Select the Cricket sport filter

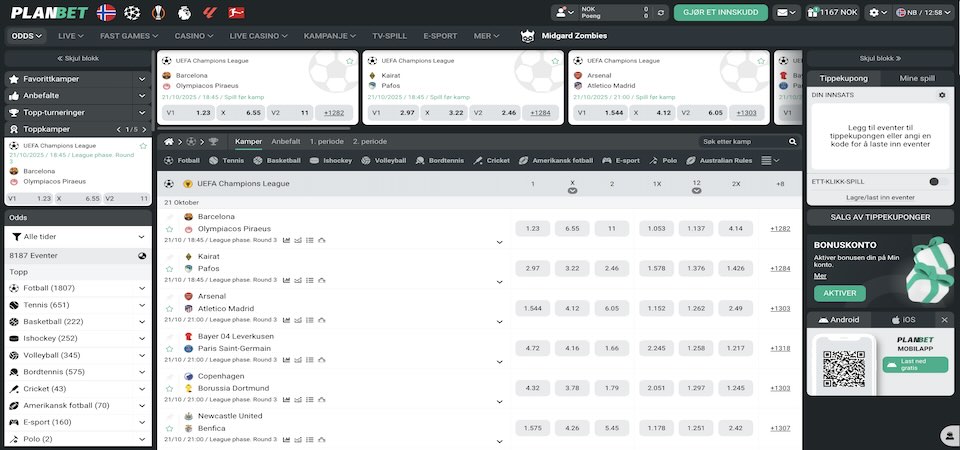coord(492,160)
